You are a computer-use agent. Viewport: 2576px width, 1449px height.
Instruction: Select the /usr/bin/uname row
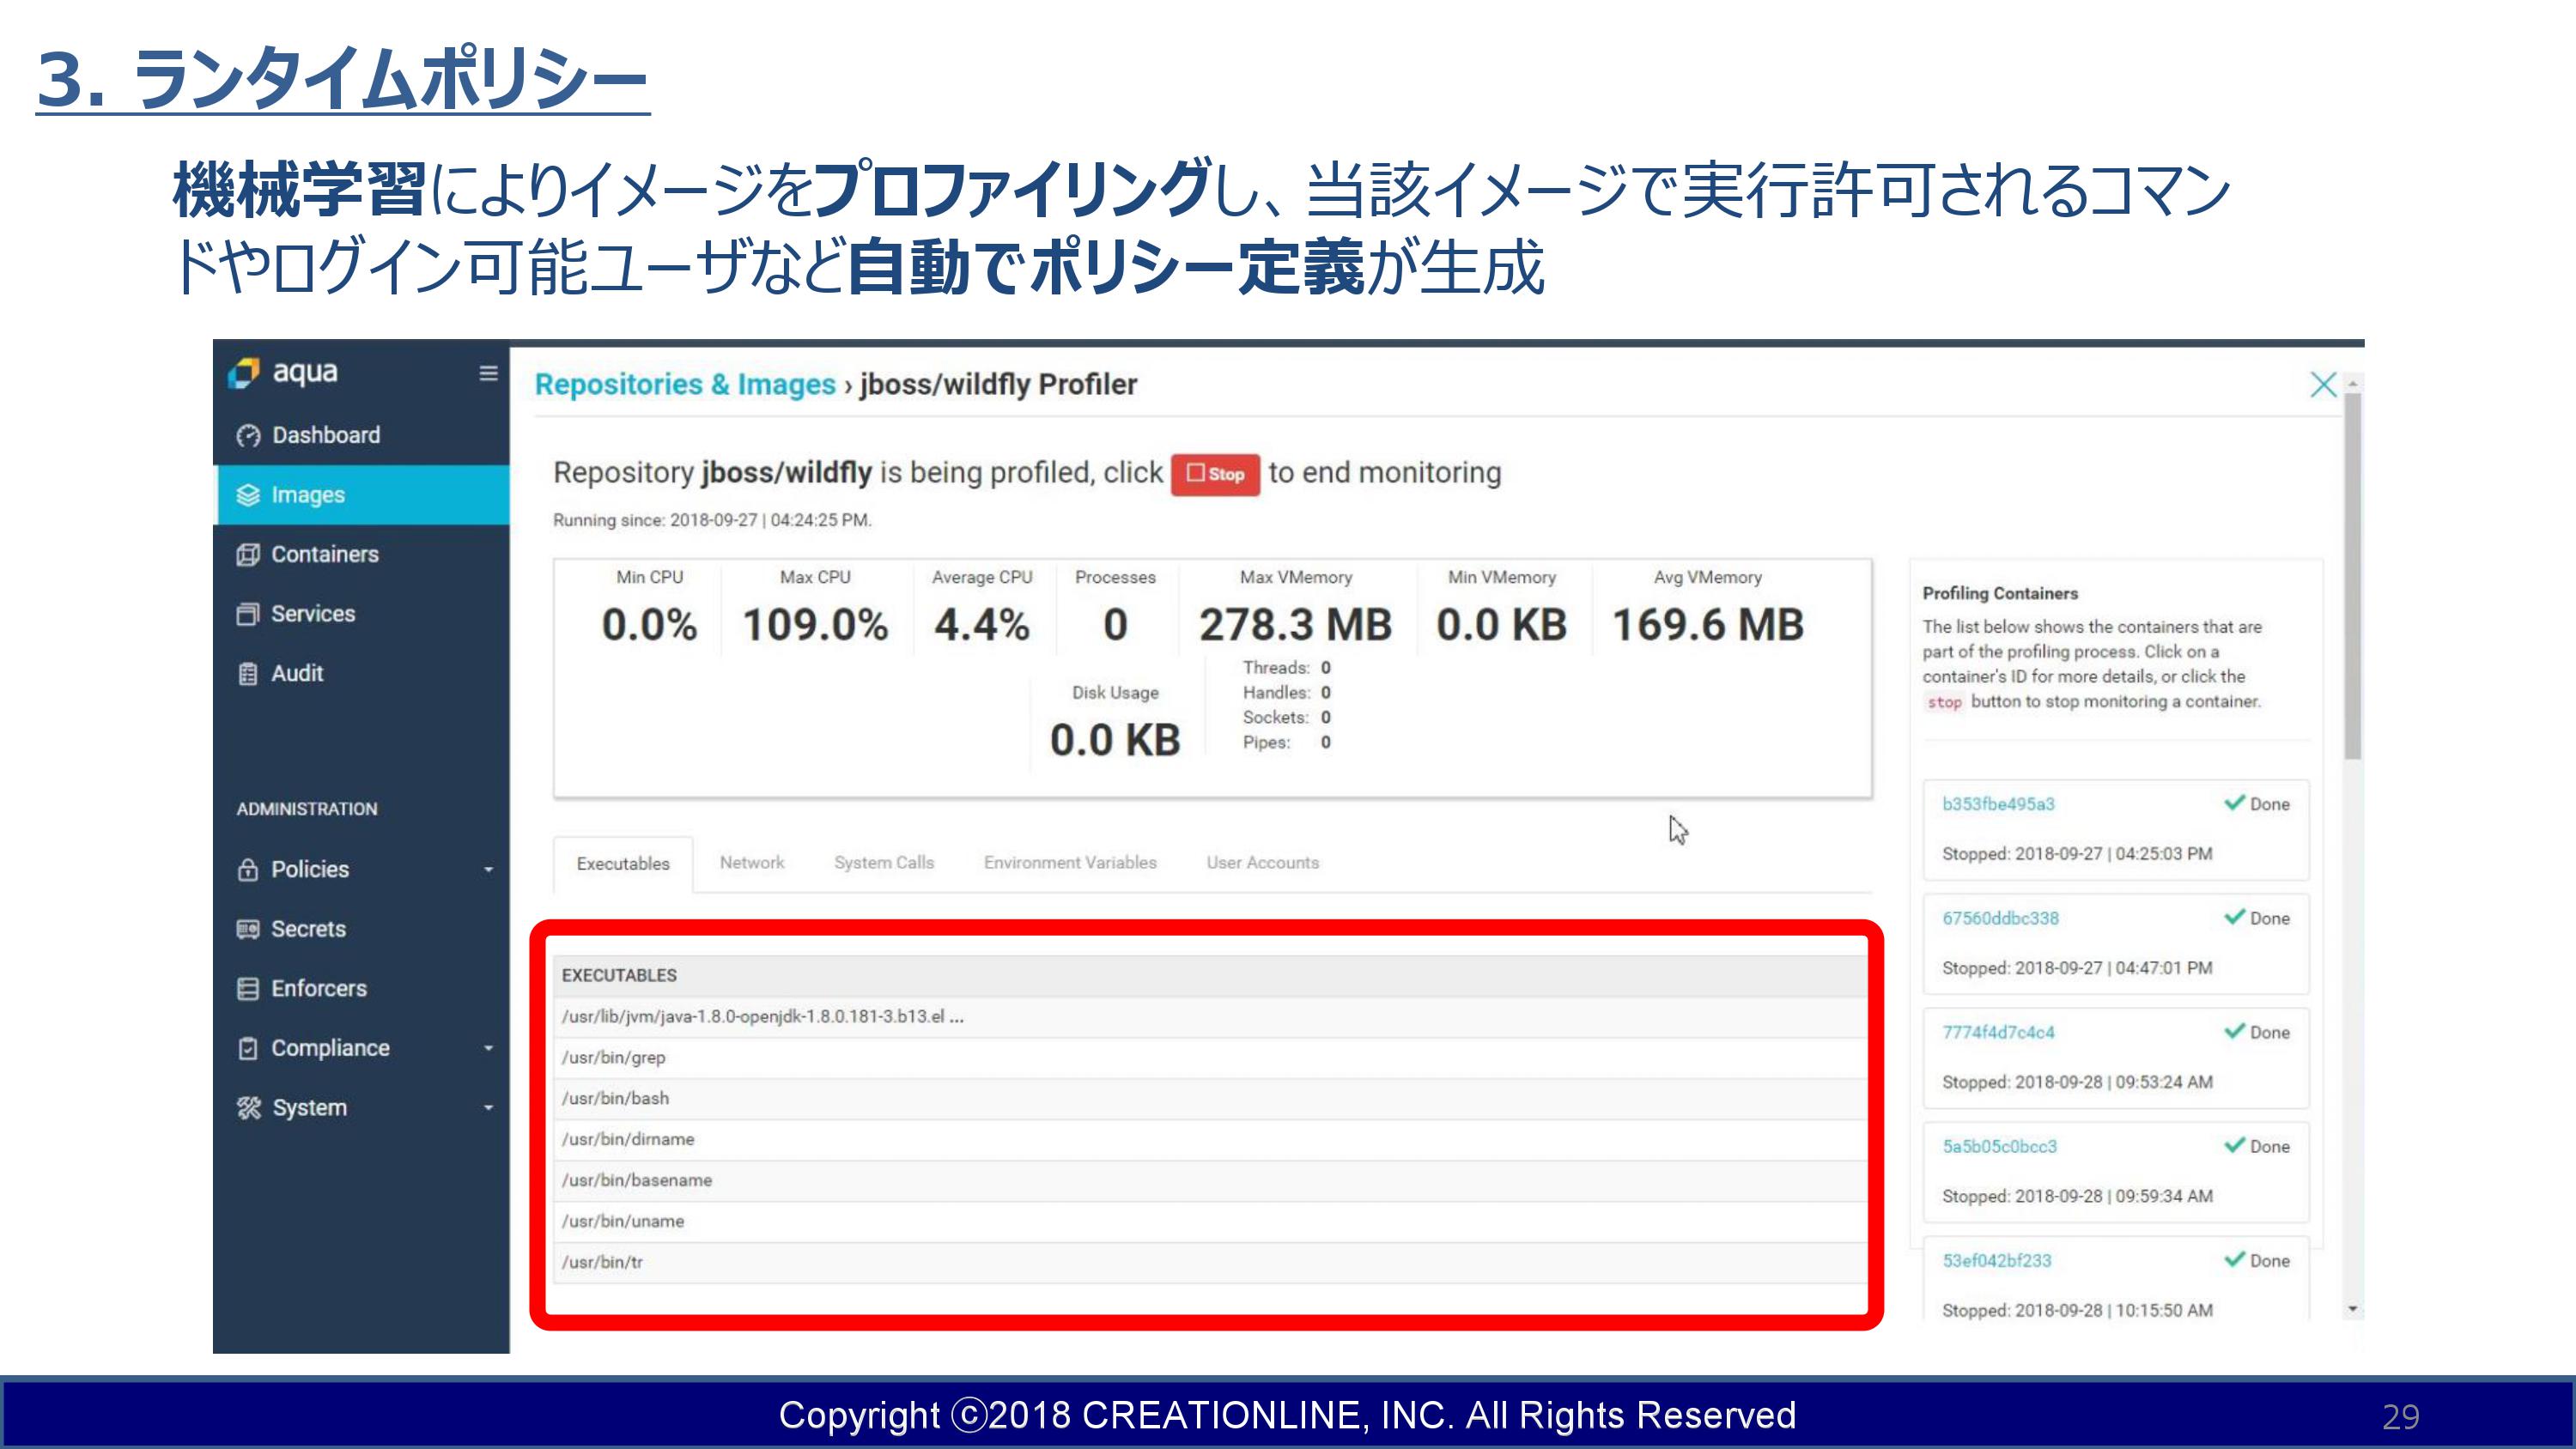click(1211, 1221)
